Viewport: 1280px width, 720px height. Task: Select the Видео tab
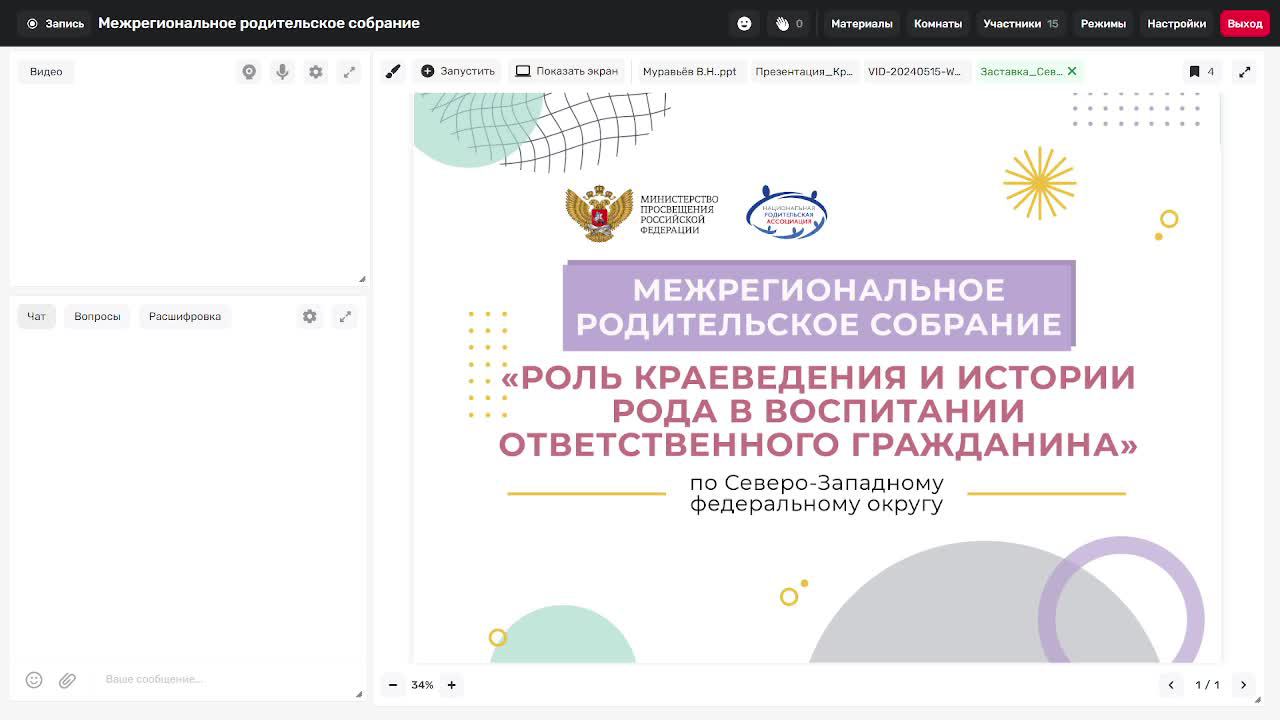tap(46, 72)
